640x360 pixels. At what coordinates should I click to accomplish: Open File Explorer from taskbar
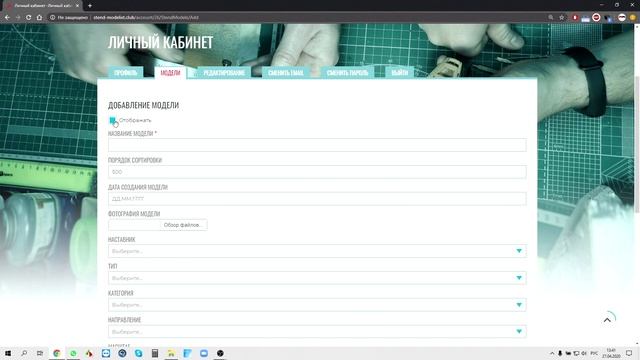click(171, 353)
